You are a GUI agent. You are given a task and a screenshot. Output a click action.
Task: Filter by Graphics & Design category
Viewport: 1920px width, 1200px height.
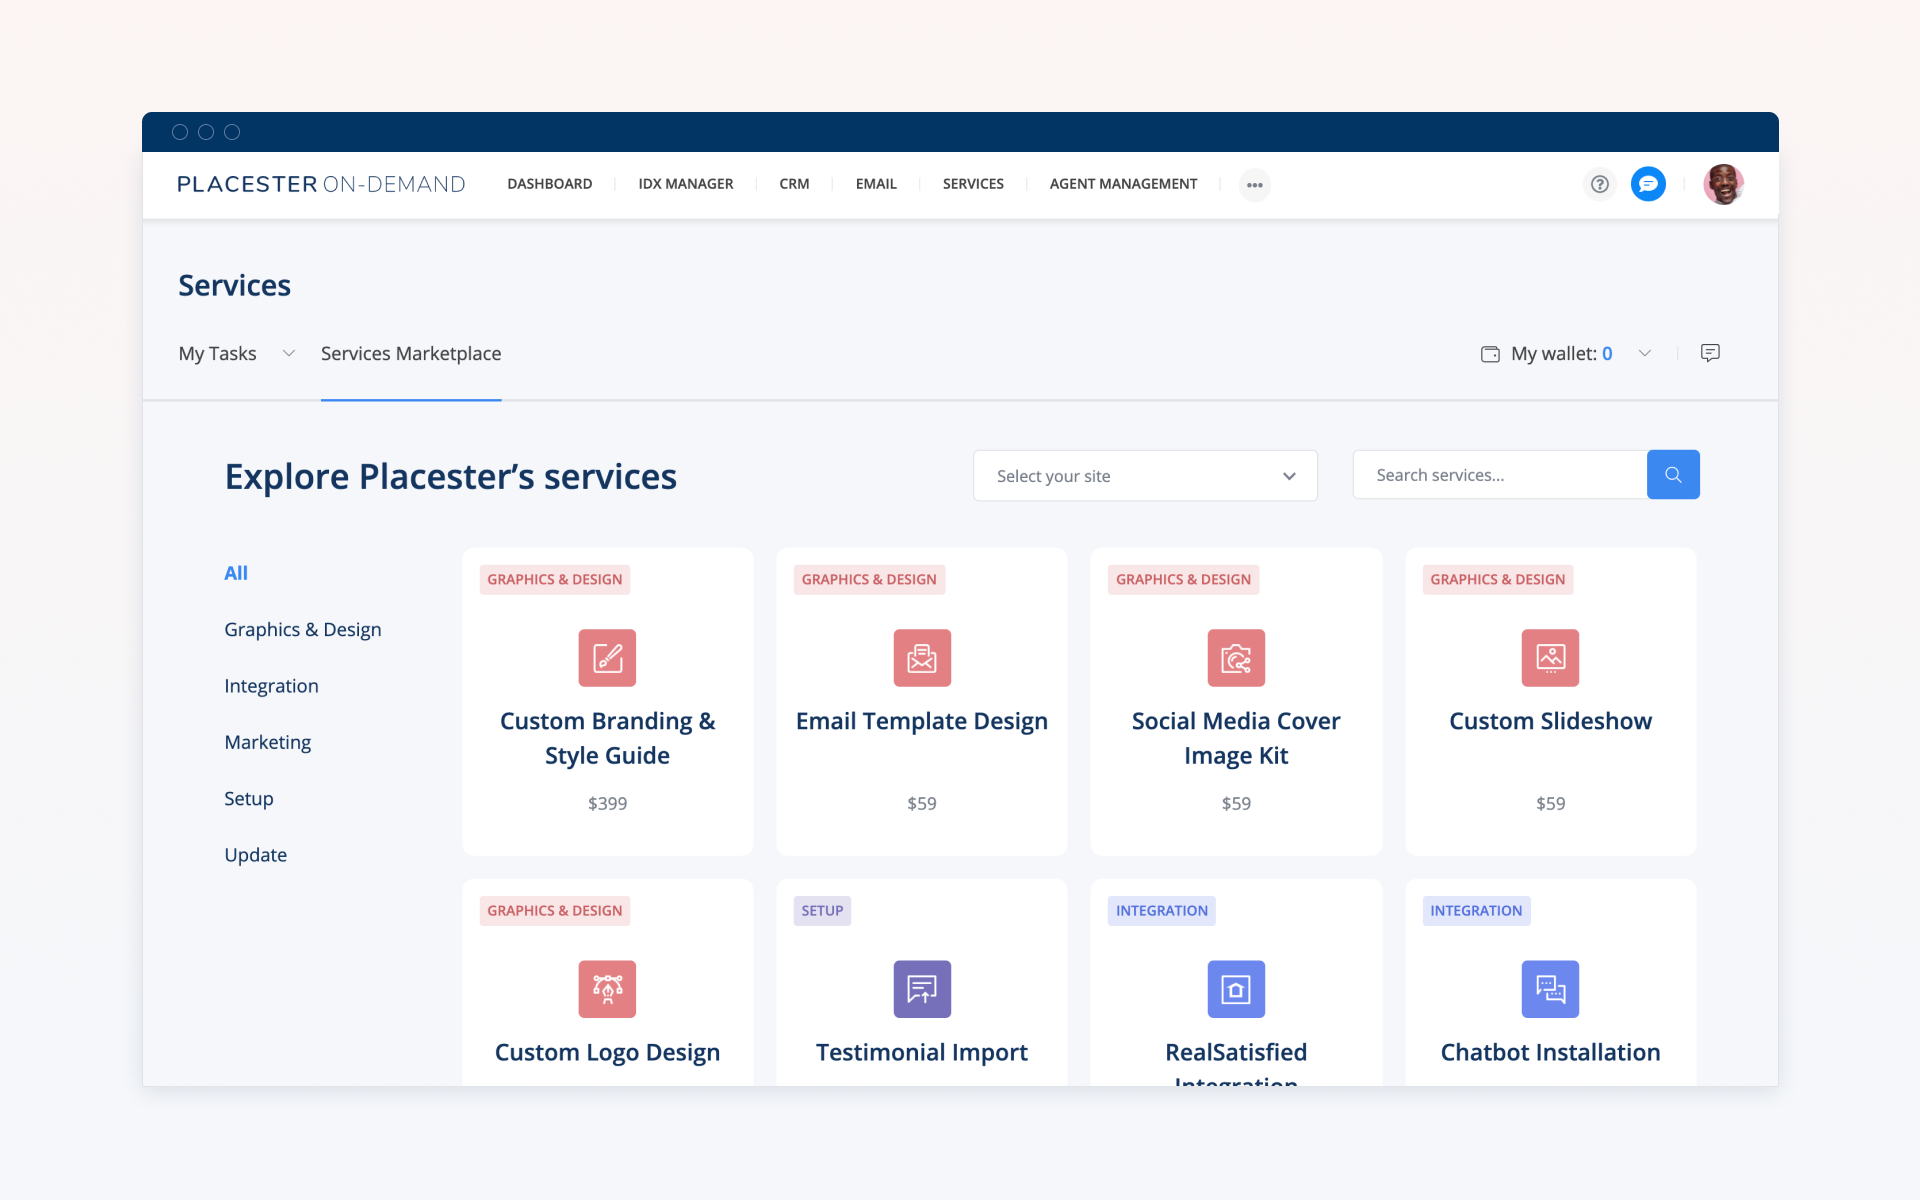point(302,630)
